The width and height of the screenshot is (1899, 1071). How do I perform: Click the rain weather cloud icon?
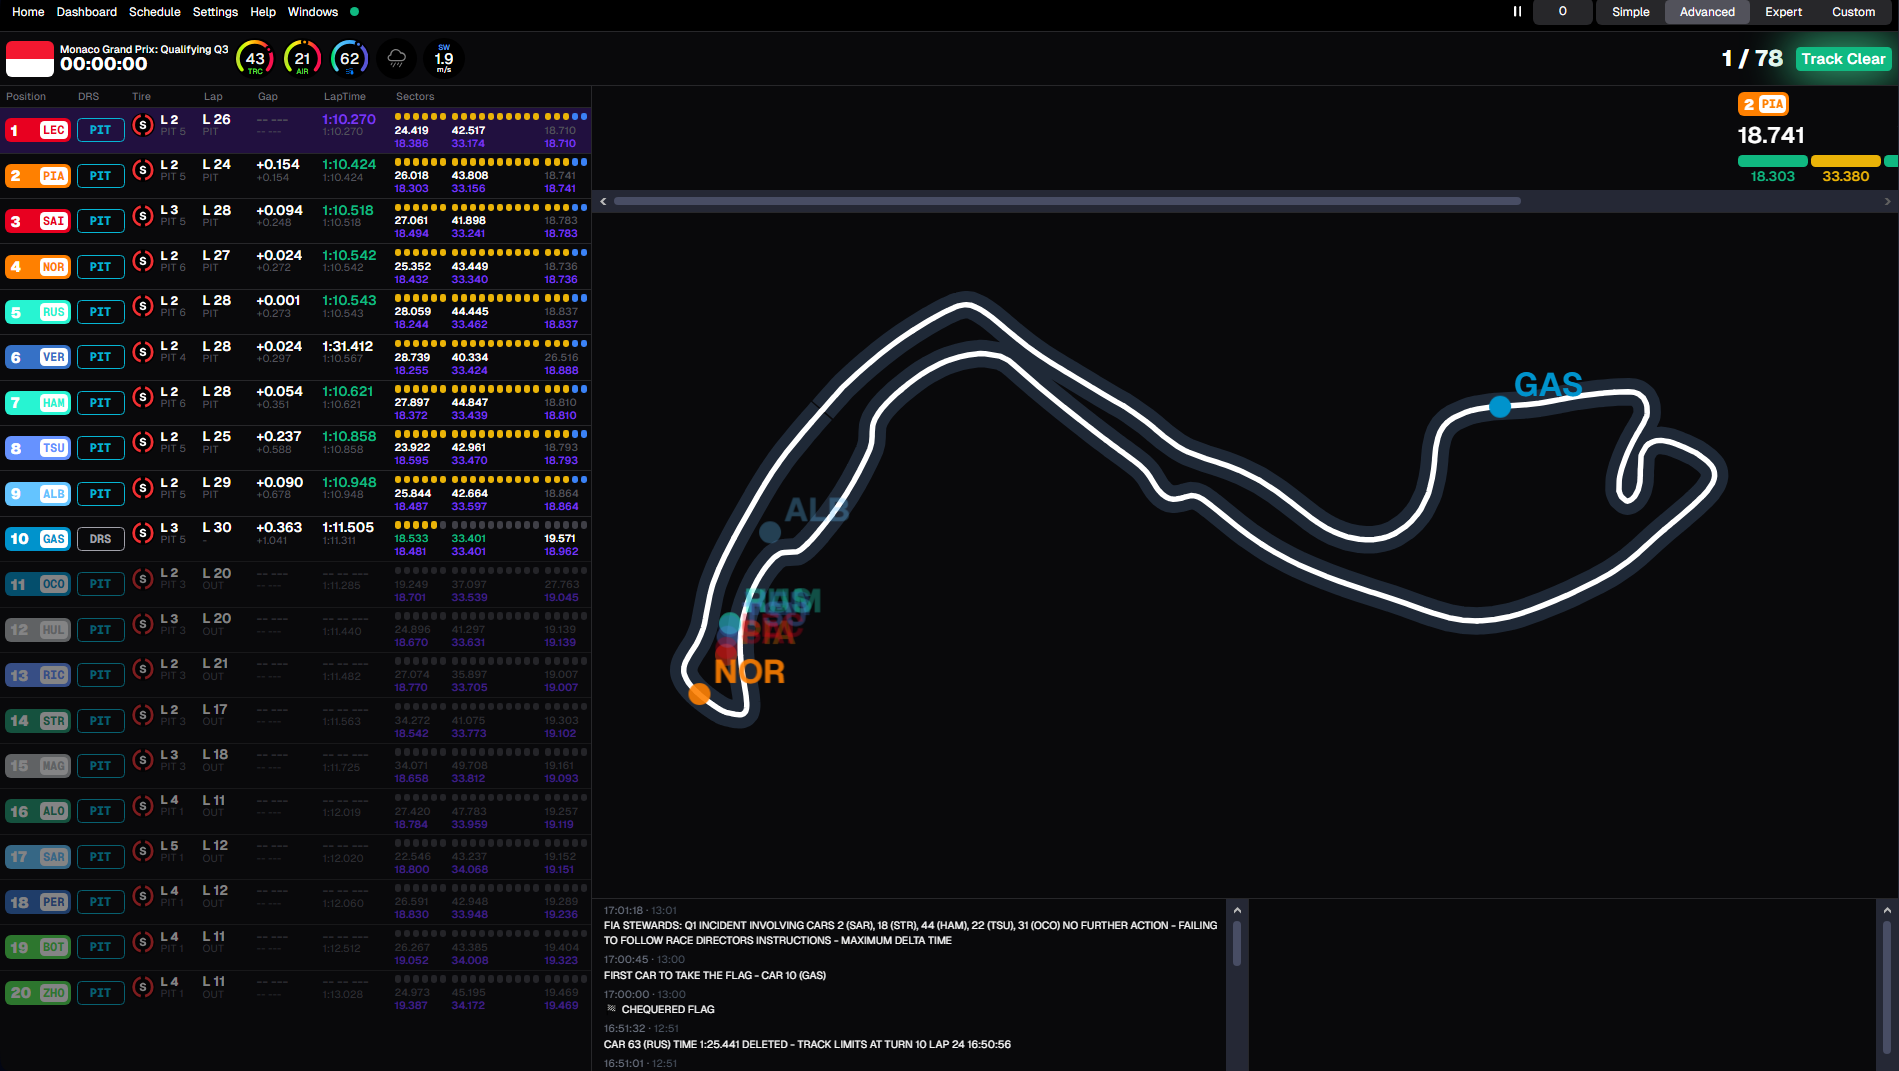point(396,59)
